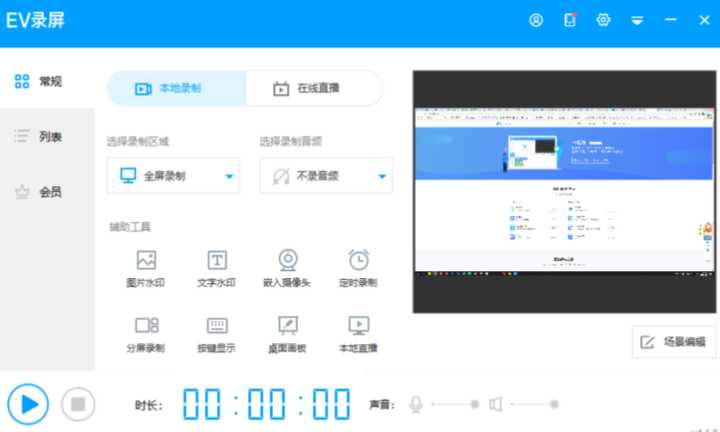Add 文字水印 text watermark
The height and width of the screenshot is (432, 720).
click(217, 269)
